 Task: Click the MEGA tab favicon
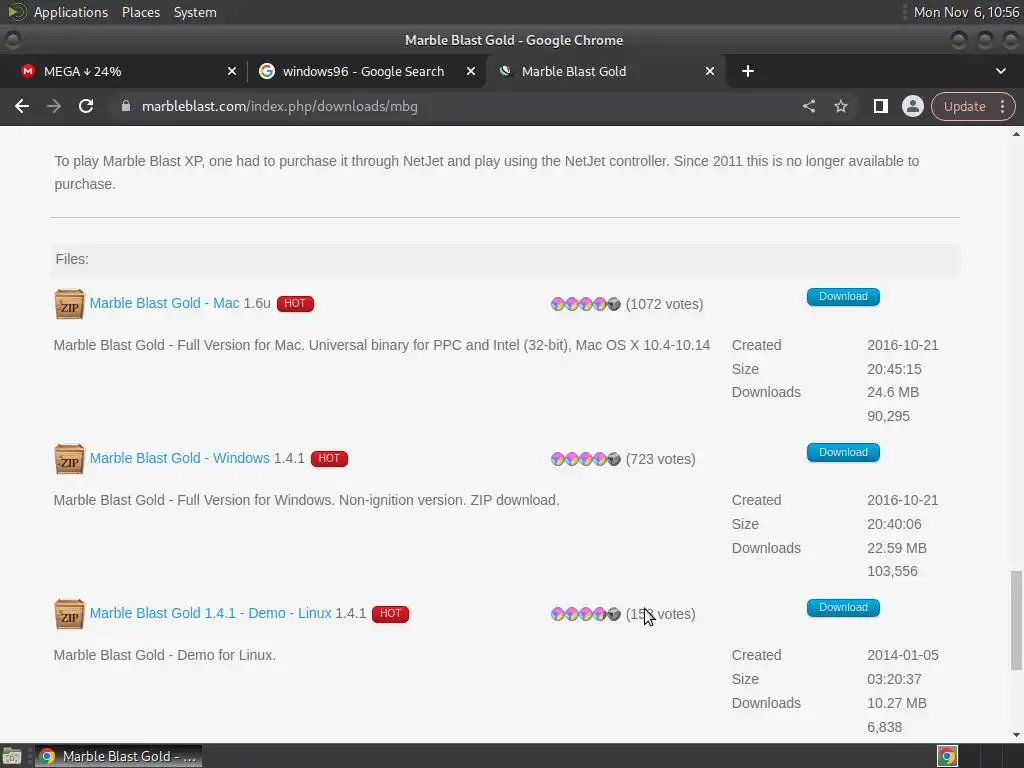coord(27,71)
